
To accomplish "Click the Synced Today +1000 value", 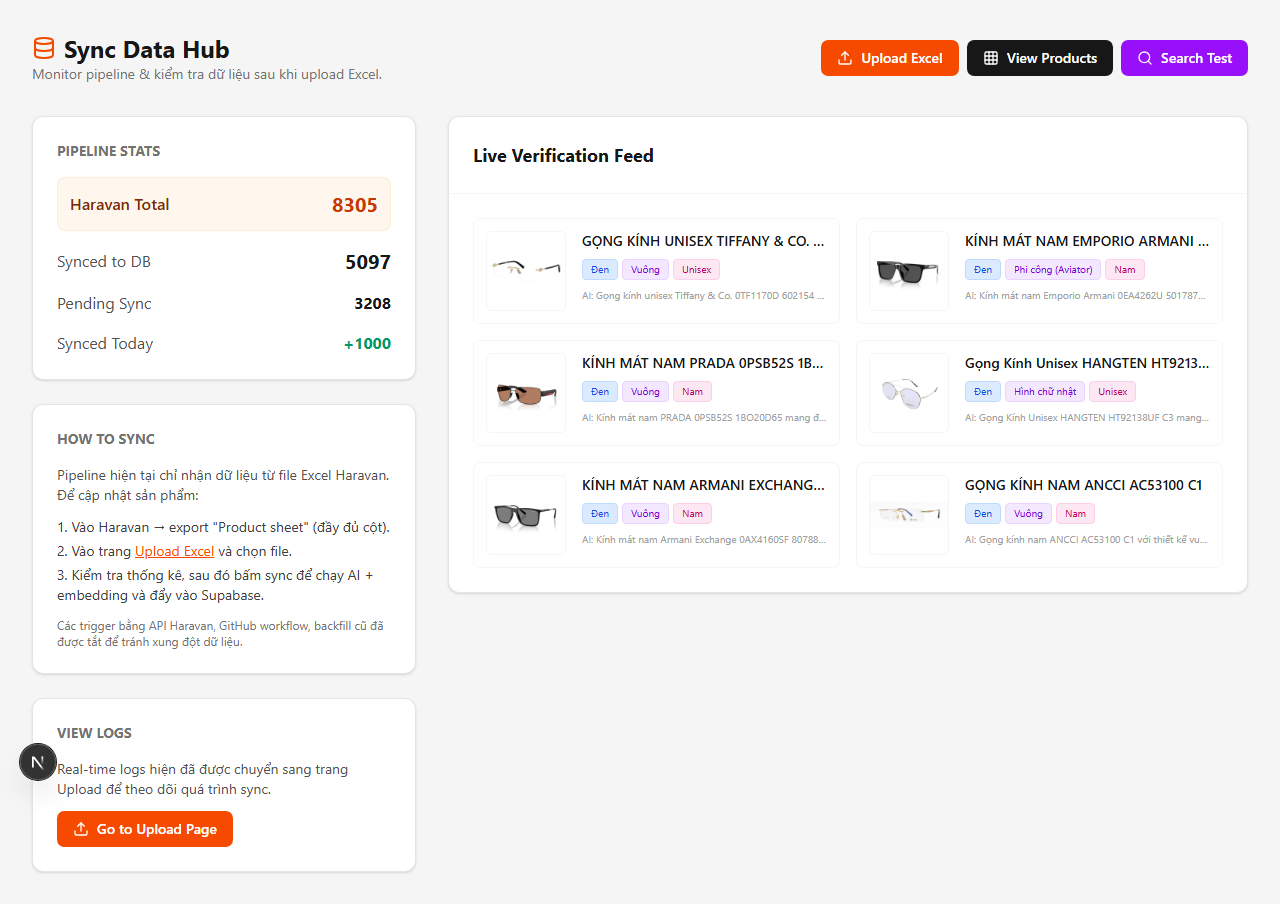I will 367,344.
